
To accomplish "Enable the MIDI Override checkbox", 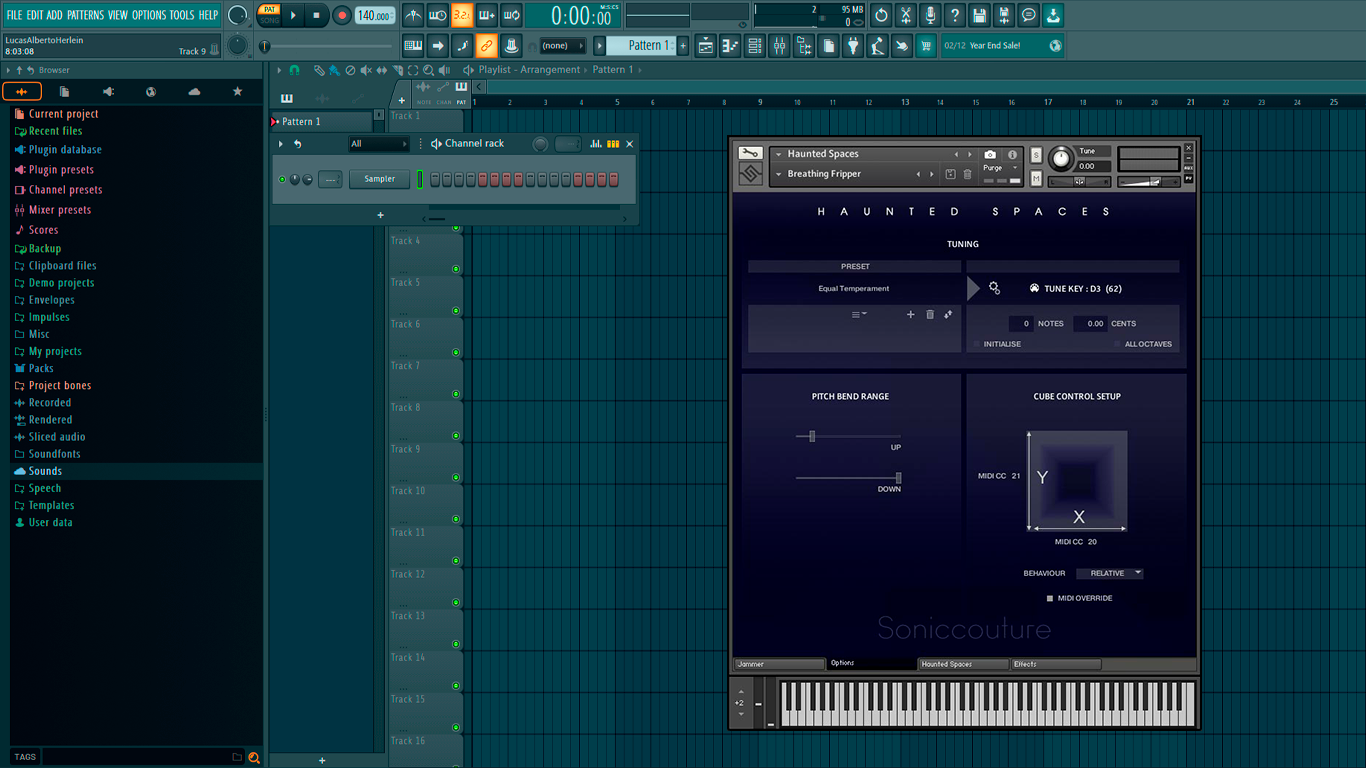I will [1050, 598].
